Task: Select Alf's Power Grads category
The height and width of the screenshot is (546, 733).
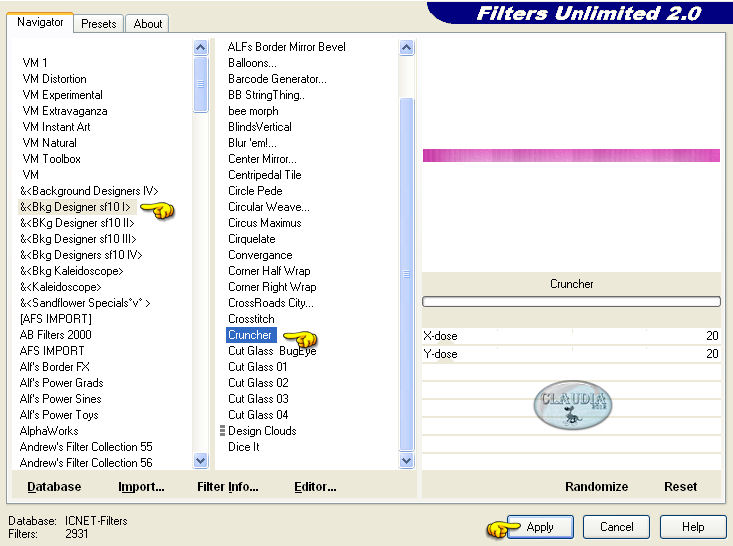Action: [x=61, y=383]
